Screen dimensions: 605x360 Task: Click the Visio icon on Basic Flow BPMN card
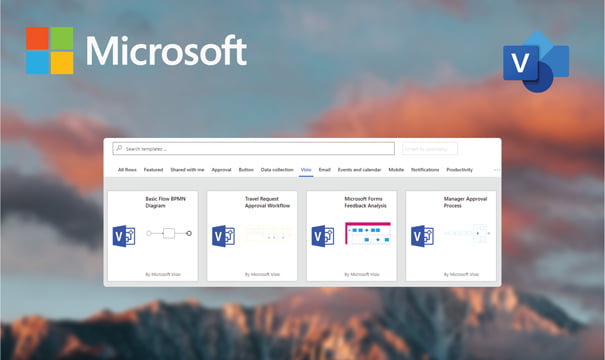pyautogui.click(x=124, y=236)
